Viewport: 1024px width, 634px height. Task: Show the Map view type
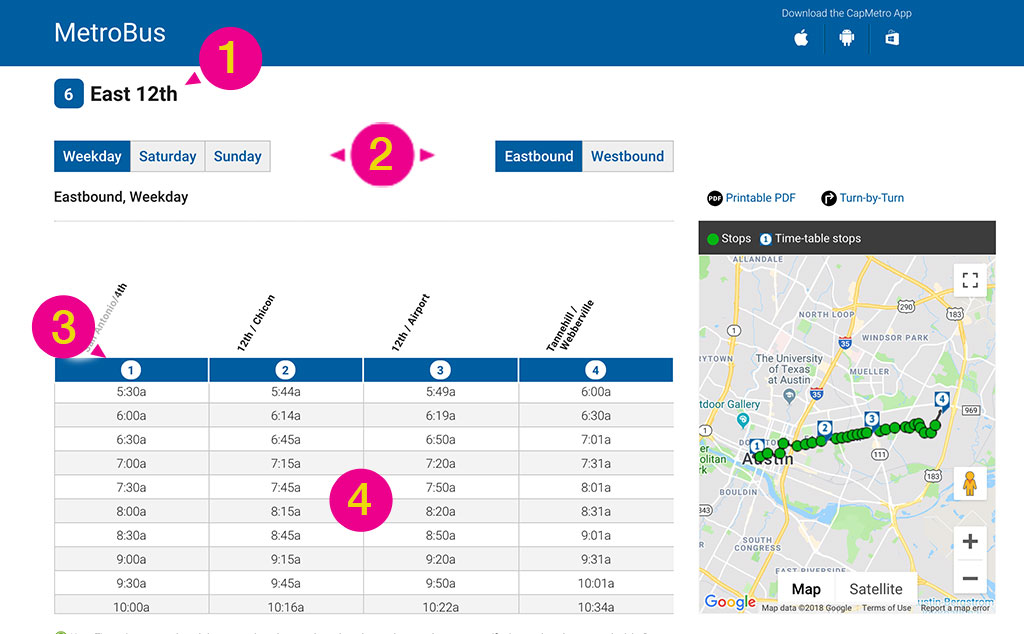point(806,589)
